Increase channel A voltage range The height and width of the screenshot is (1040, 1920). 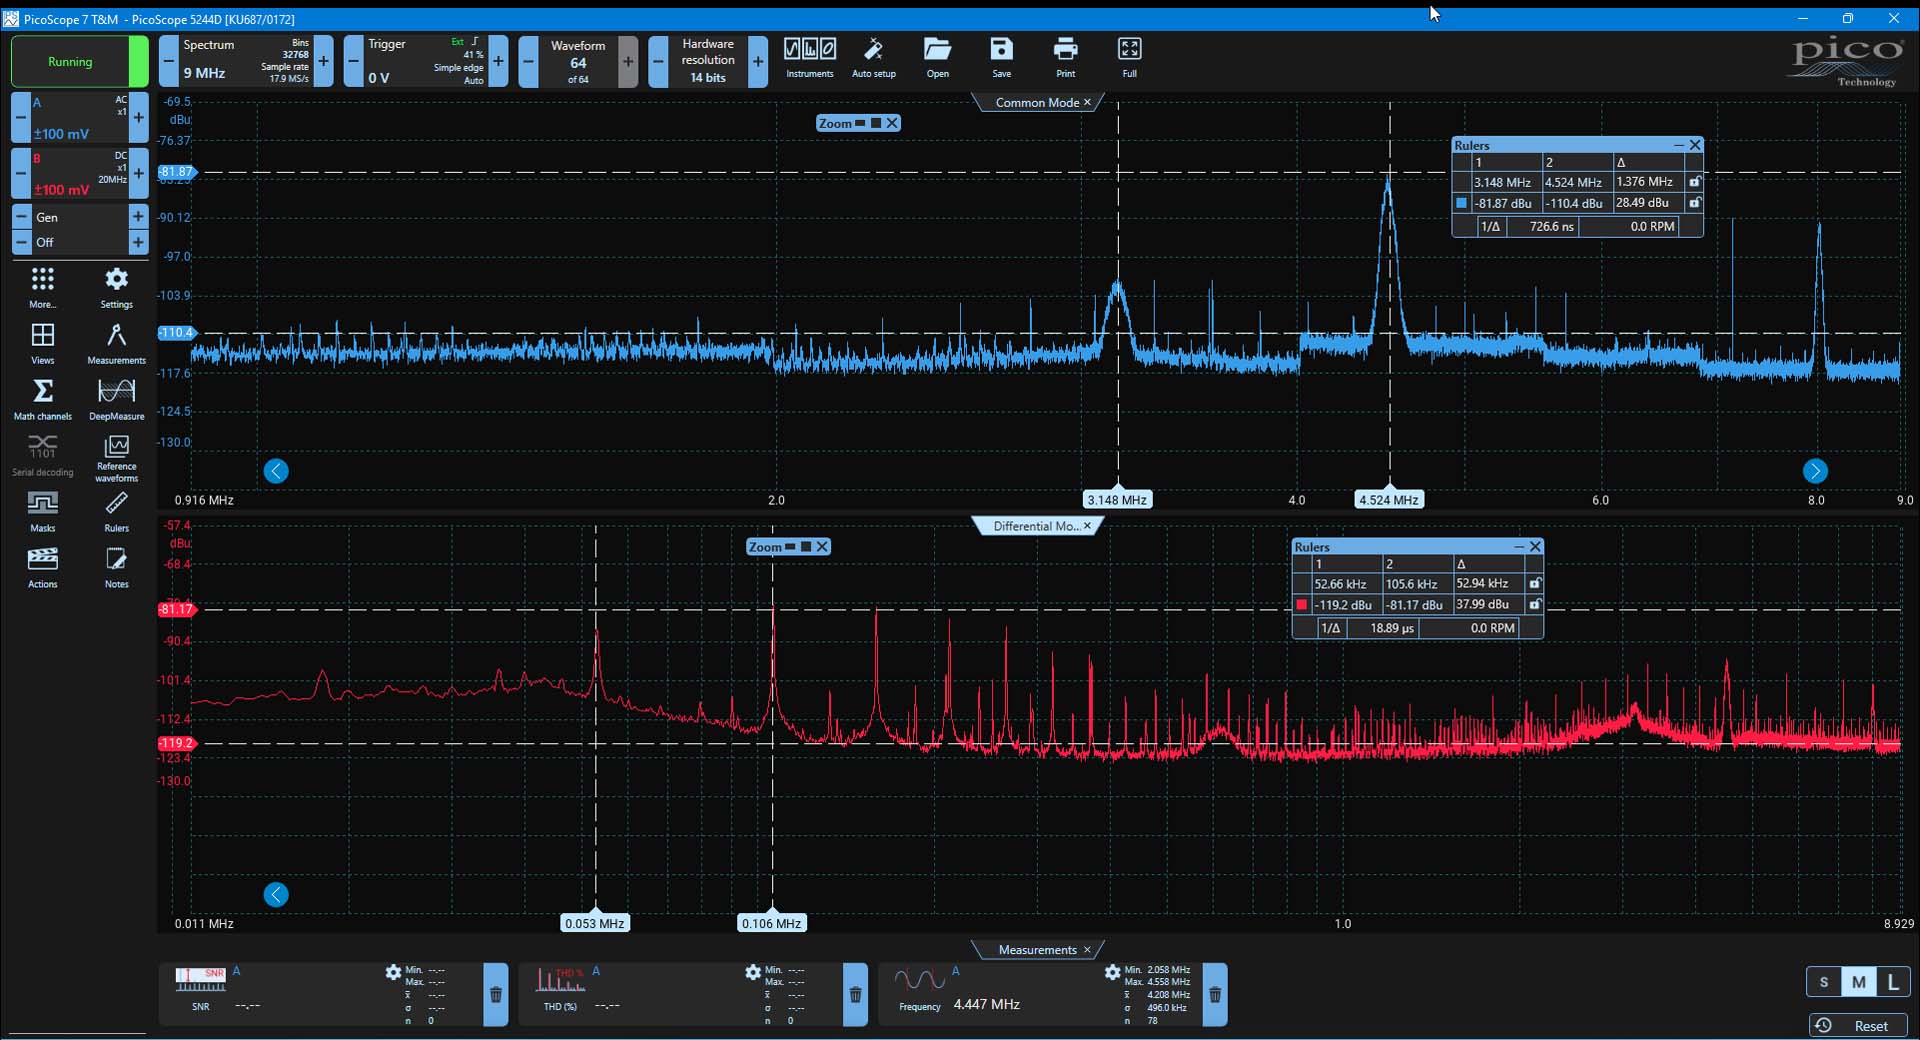[138, 118]
